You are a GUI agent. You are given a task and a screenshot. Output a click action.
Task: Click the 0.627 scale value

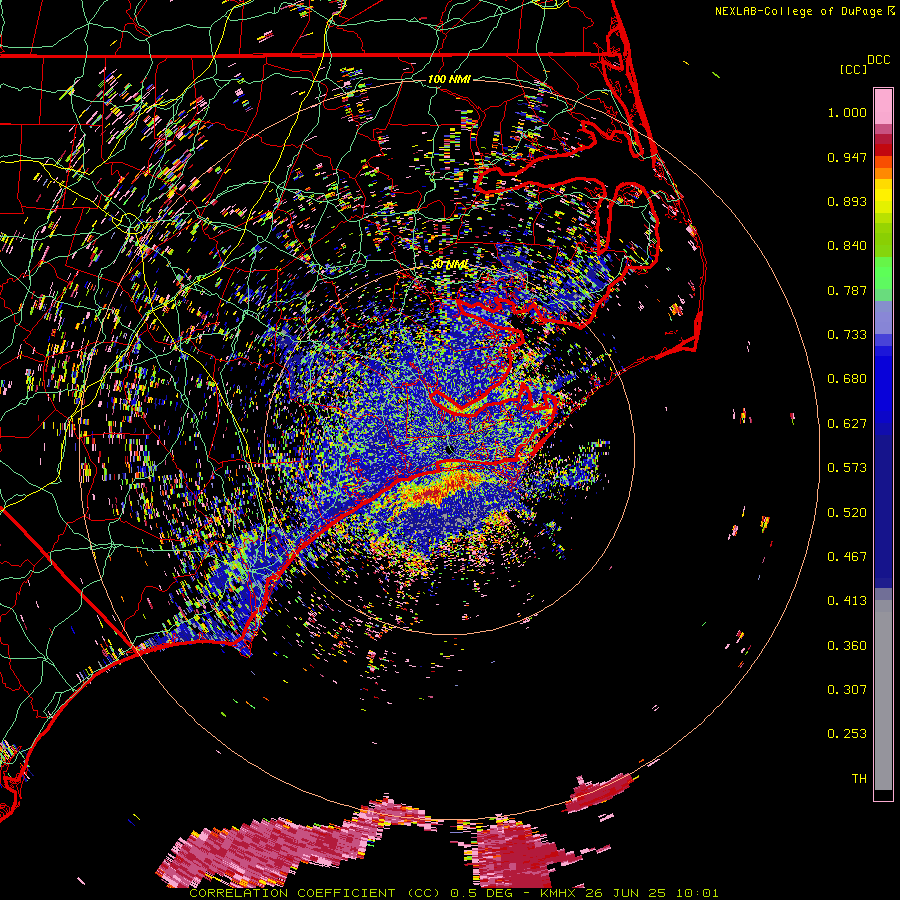click(847, 424)
